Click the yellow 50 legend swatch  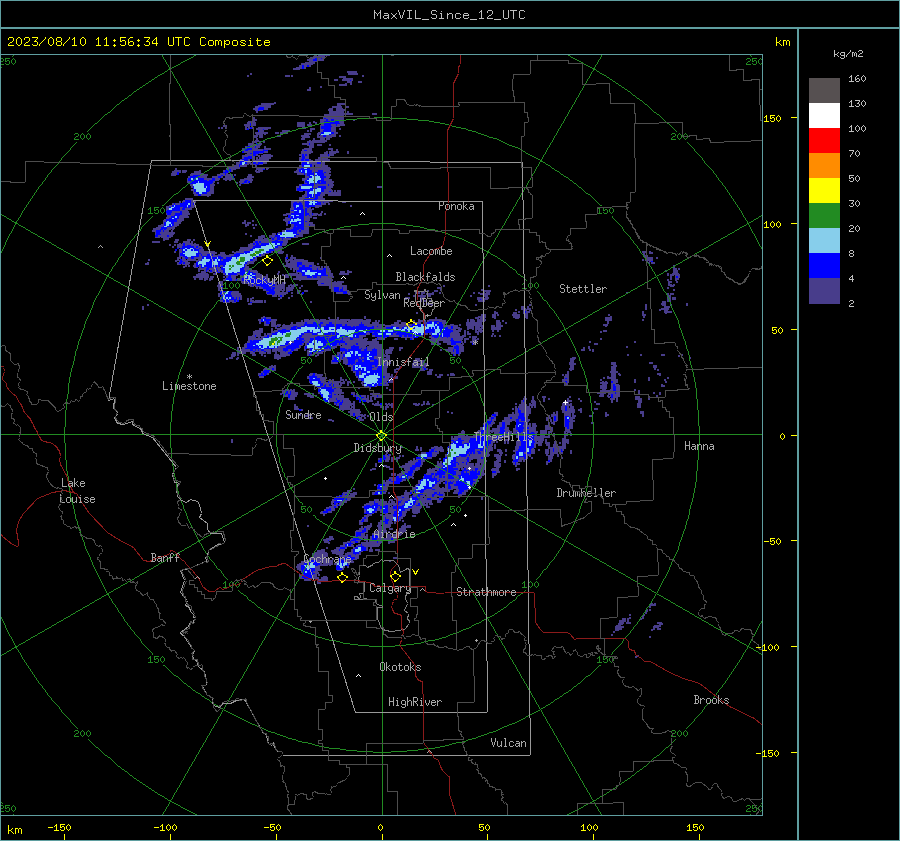824,191
